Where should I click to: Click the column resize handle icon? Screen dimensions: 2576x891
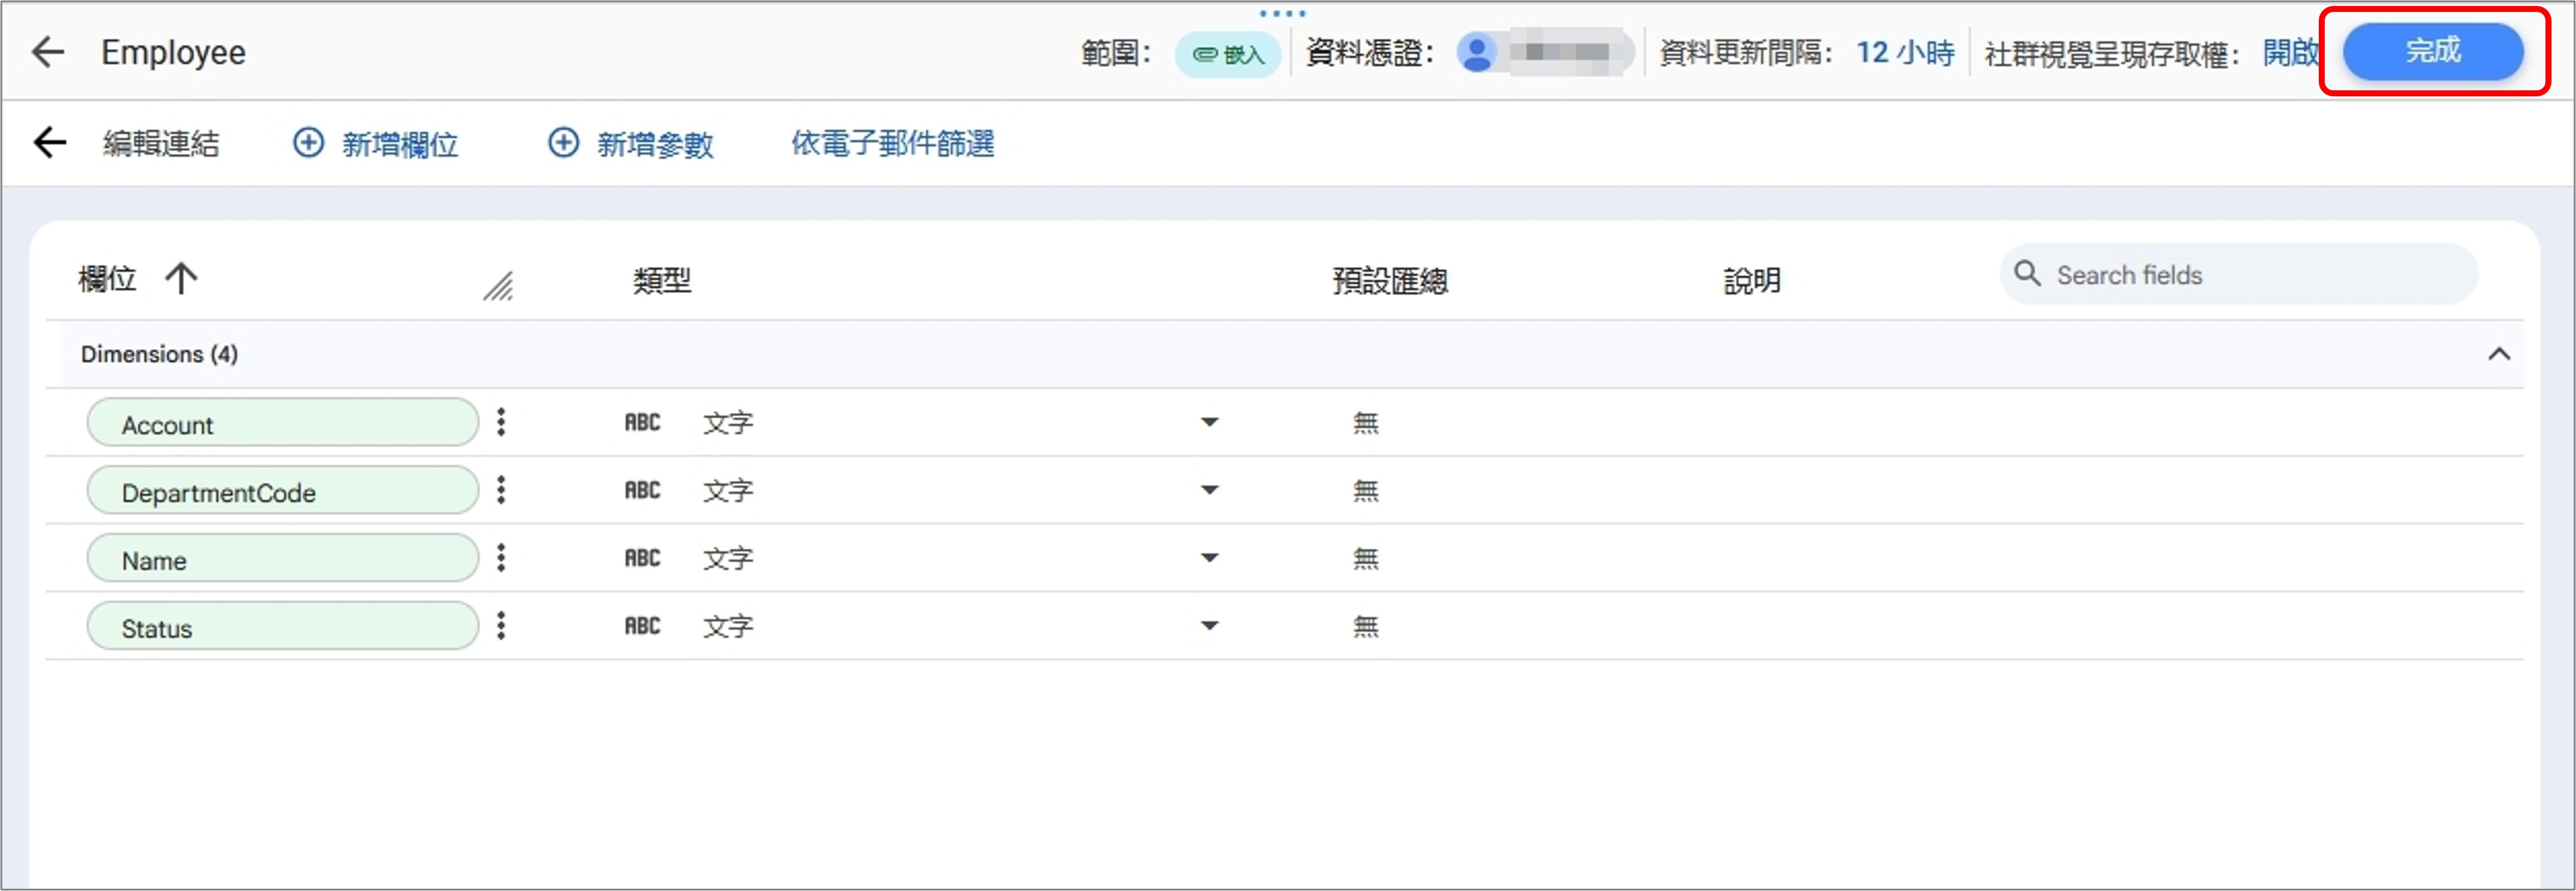click(498, 287)
